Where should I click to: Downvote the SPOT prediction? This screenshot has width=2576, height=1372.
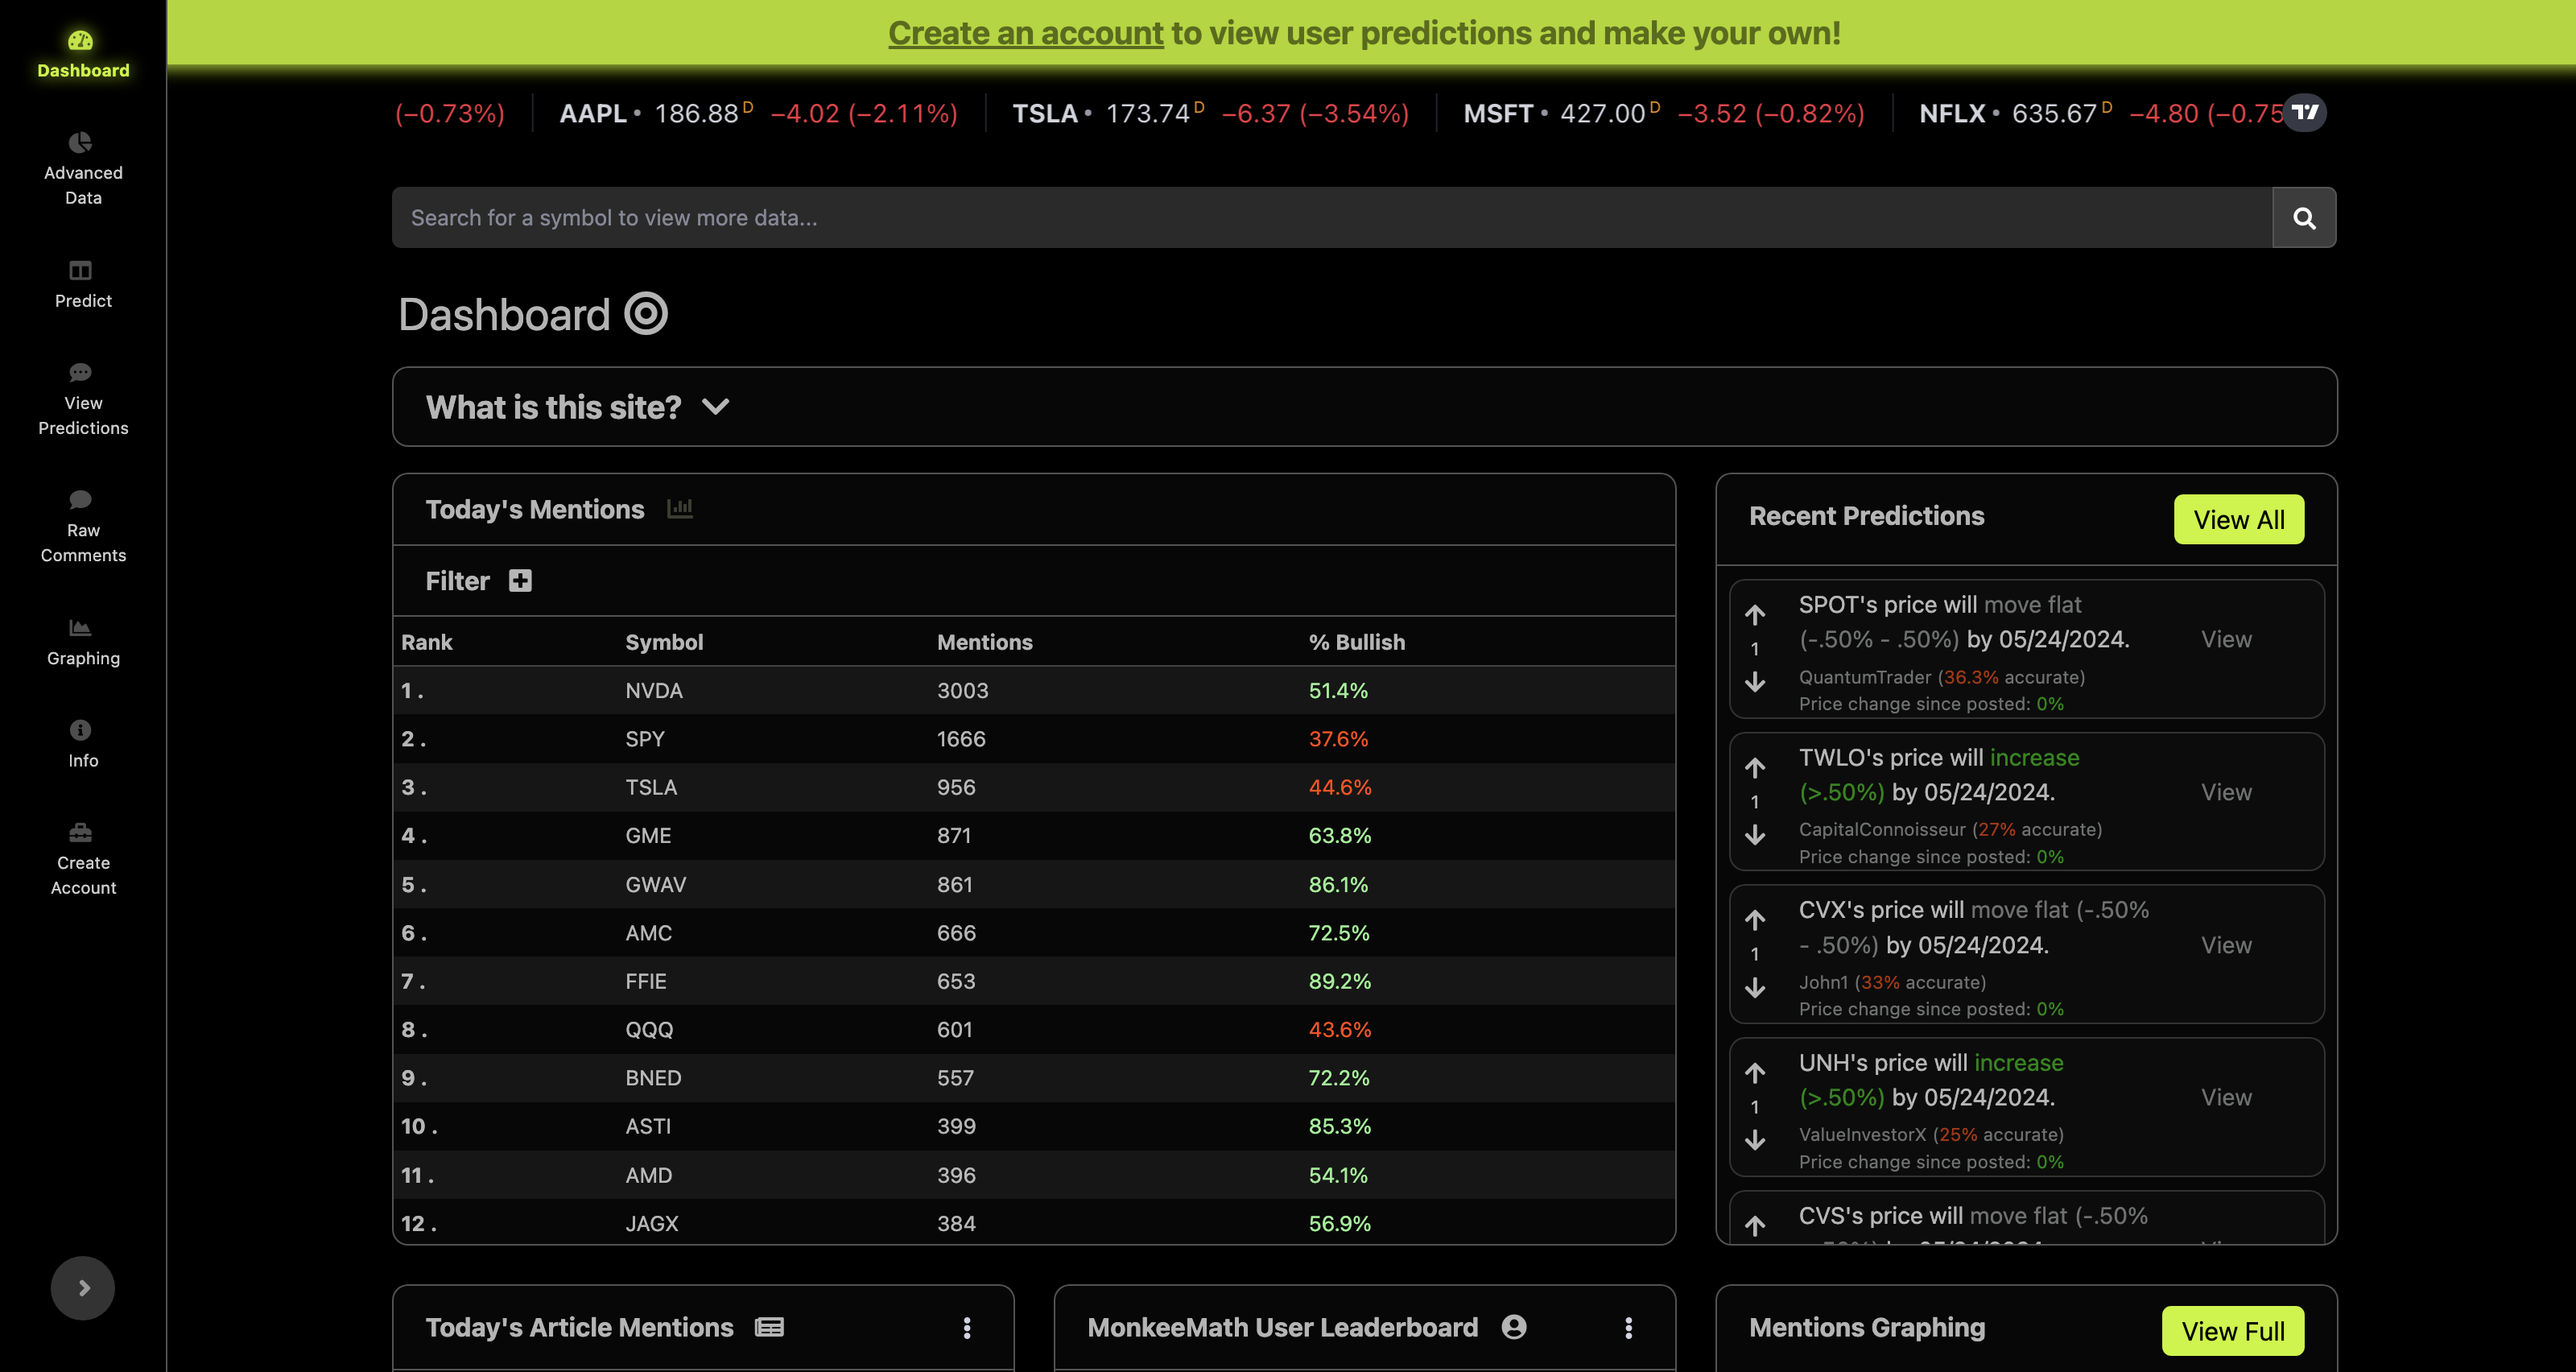pyautogui.click(x=1755, y=682)
